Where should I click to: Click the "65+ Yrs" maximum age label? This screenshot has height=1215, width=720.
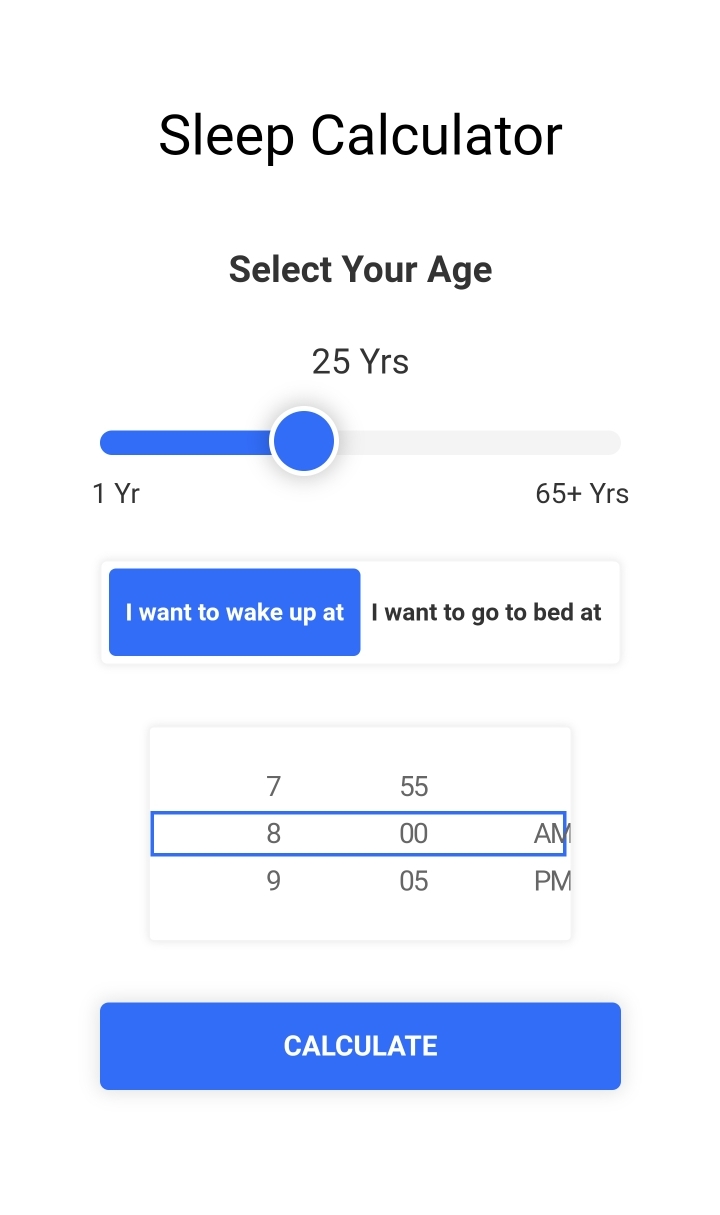(x=582, y=493)
